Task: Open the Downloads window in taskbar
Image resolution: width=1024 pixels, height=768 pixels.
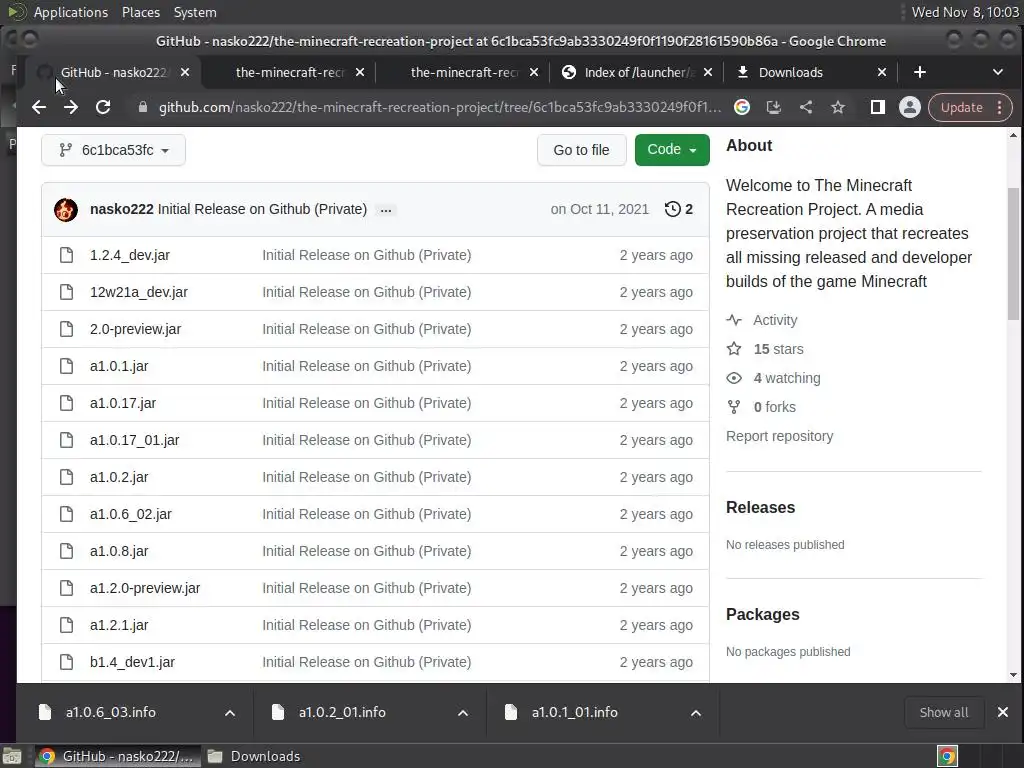Action: (x=254, y=756)
